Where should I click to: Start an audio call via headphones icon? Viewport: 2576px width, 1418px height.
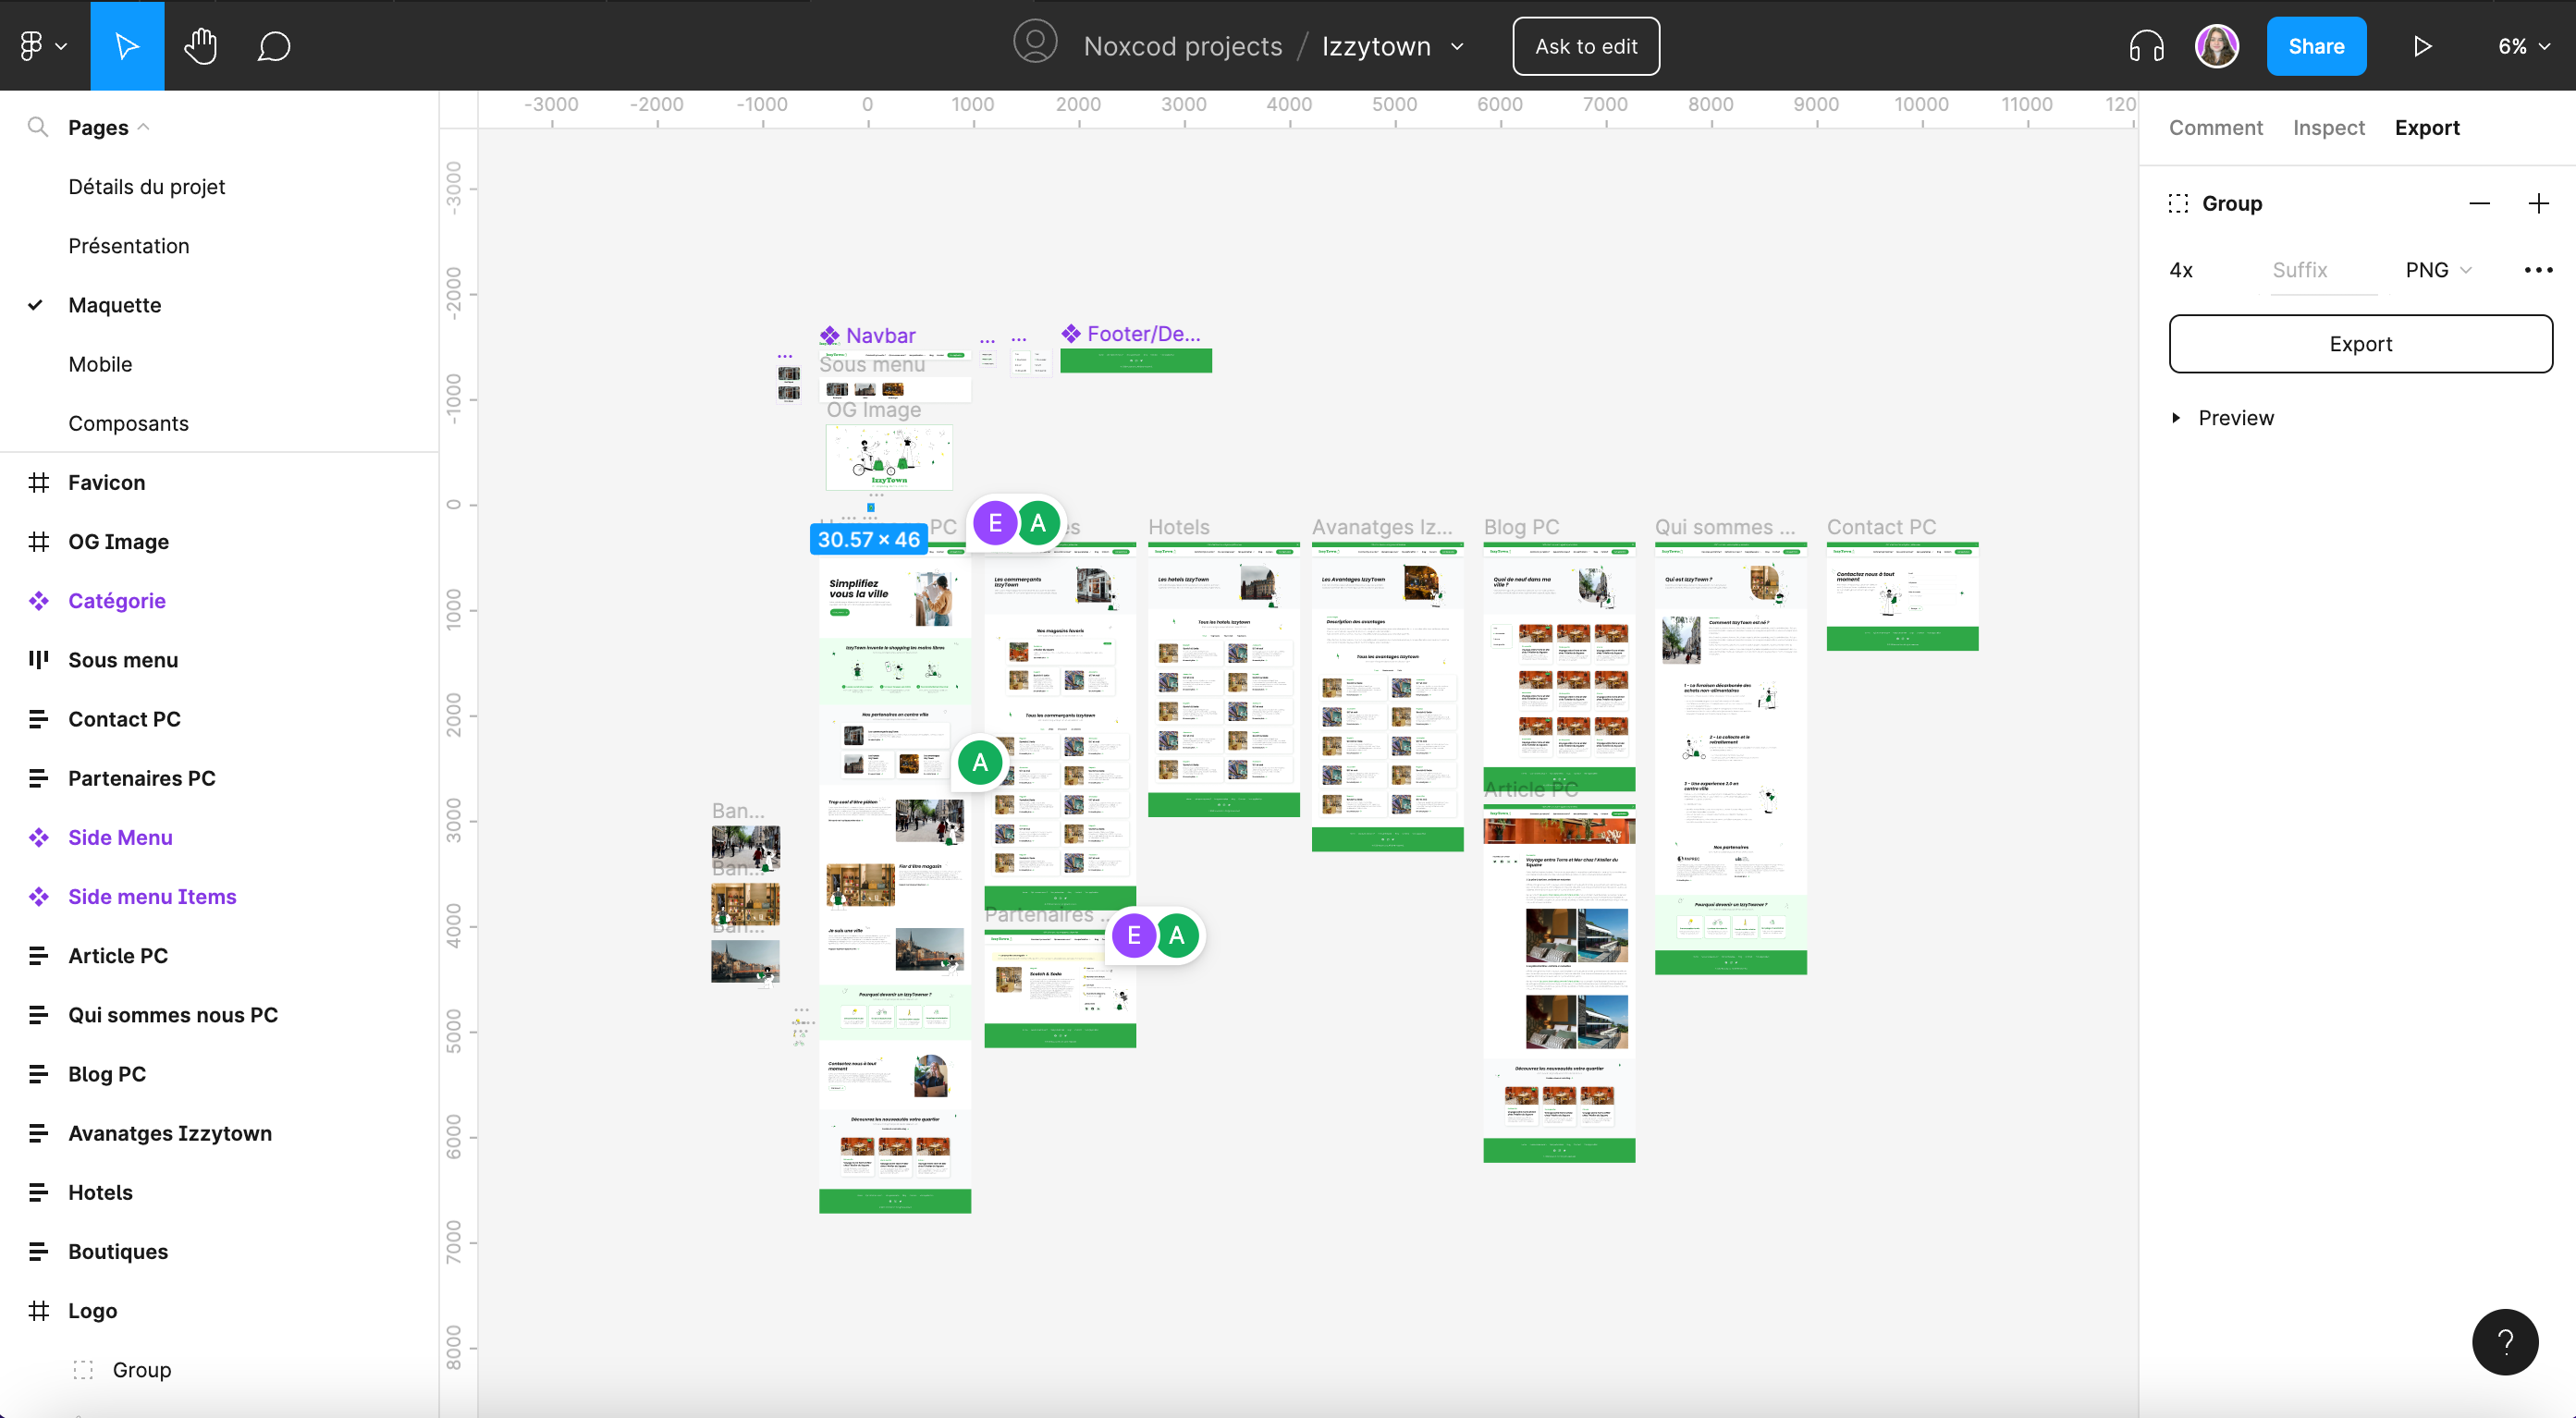(x=2144, y=45)
